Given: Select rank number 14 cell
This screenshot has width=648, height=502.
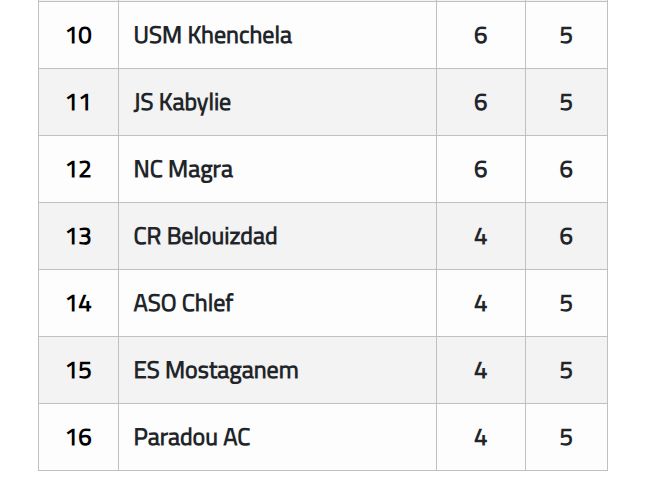Looking at the screenshot, I should click(79, 303).
